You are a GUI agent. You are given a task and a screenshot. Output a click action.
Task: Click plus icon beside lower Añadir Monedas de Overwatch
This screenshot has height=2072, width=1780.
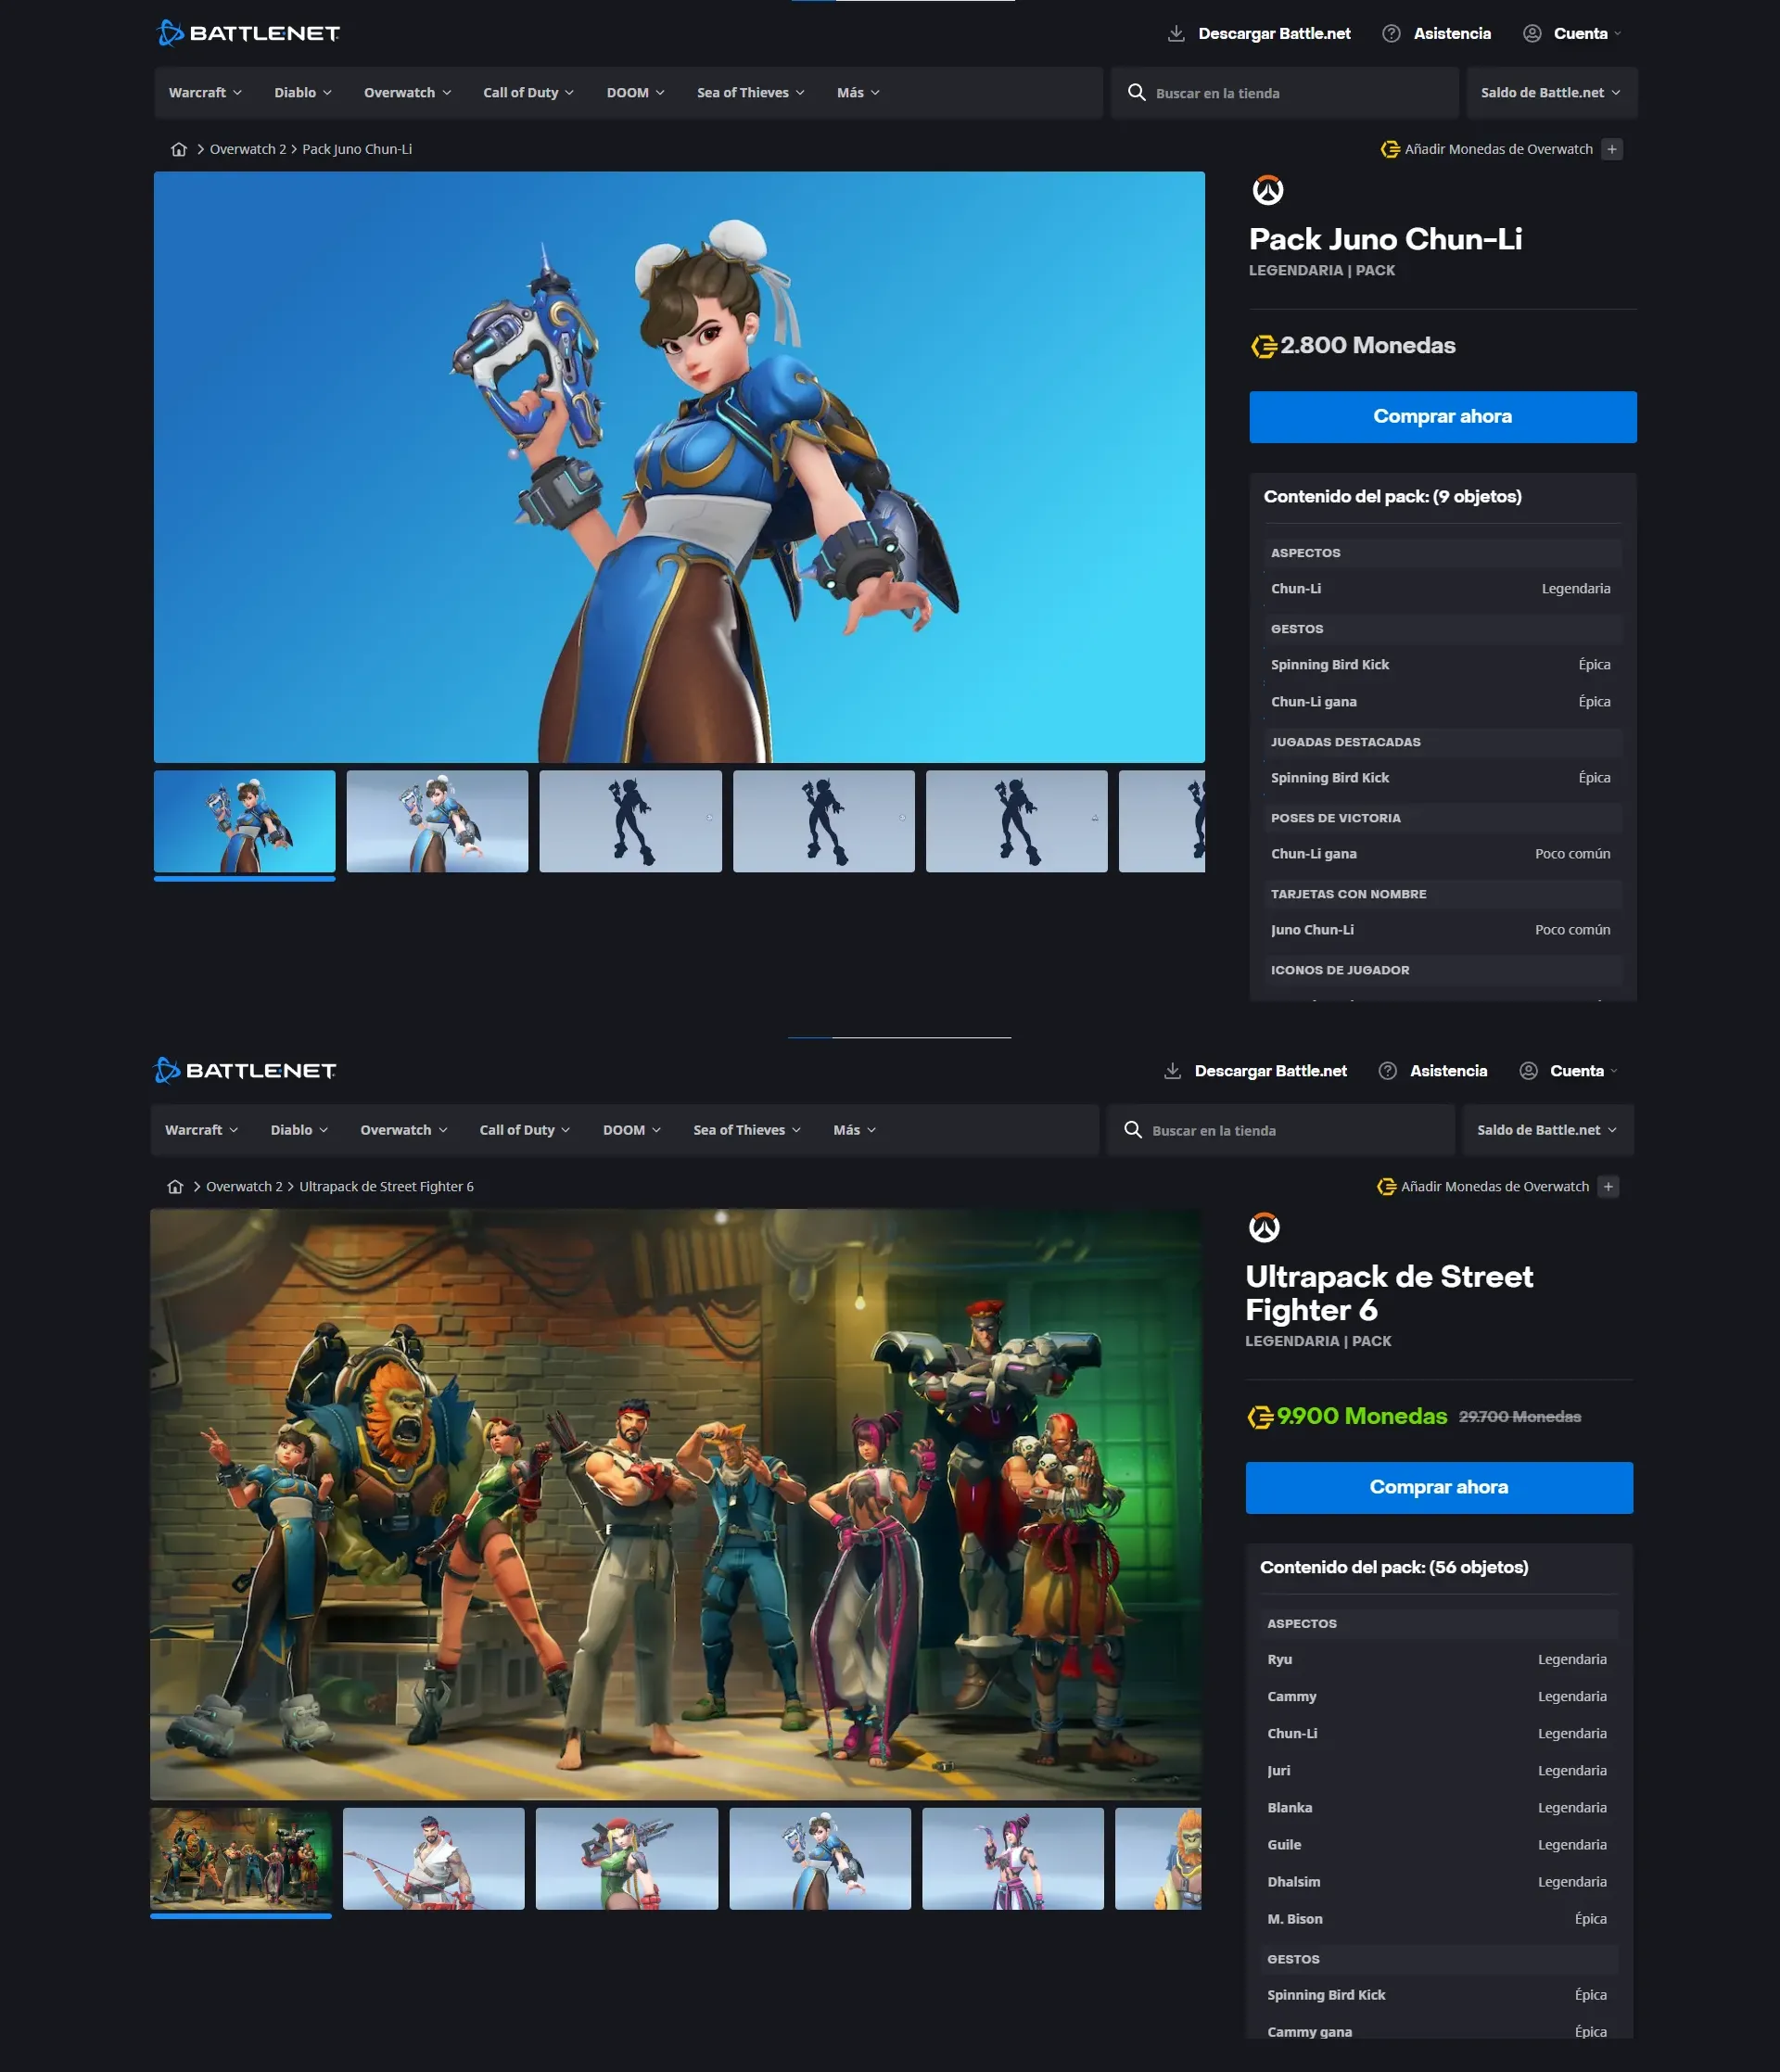[x=1608, y=1186]
